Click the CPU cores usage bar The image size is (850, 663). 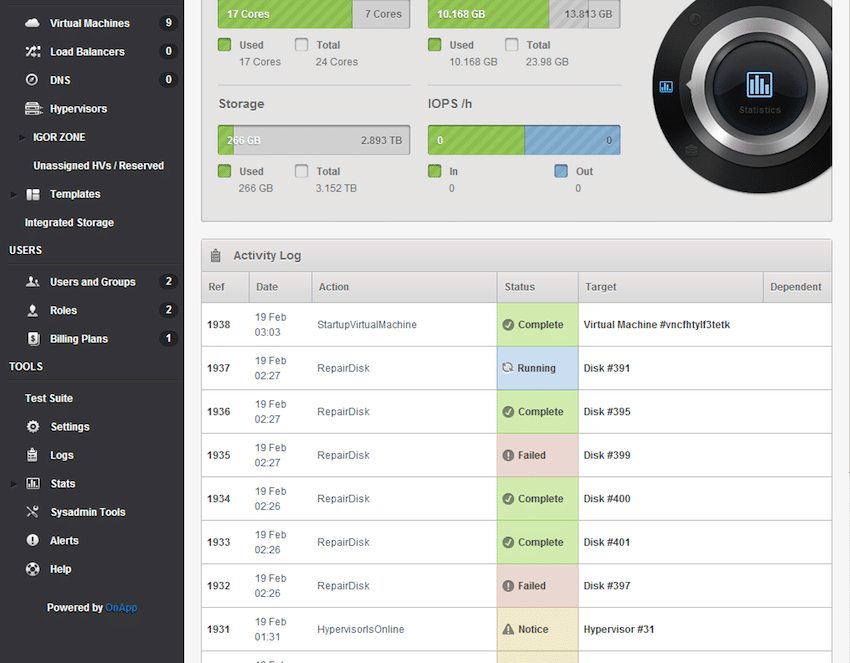click(x=314, y=14)
